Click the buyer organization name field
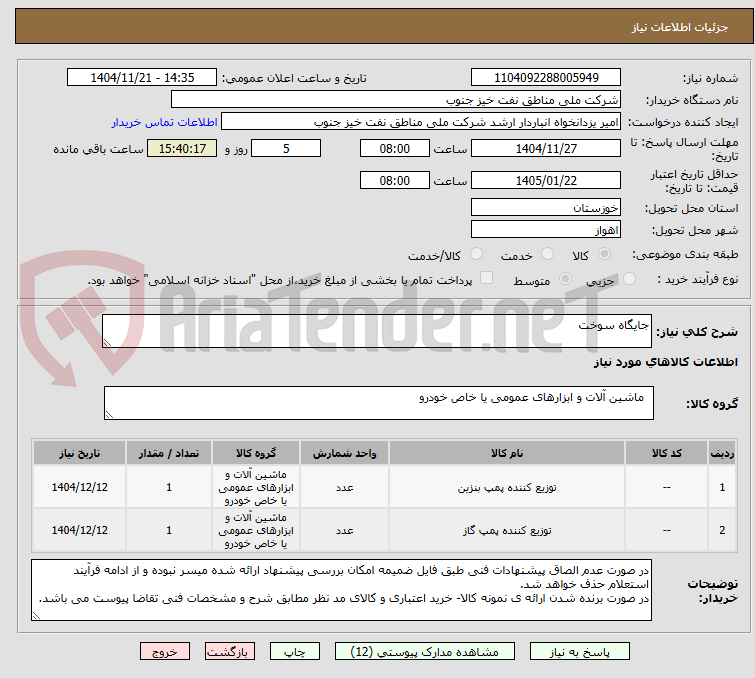755x678 pixels. click(396, 100)
